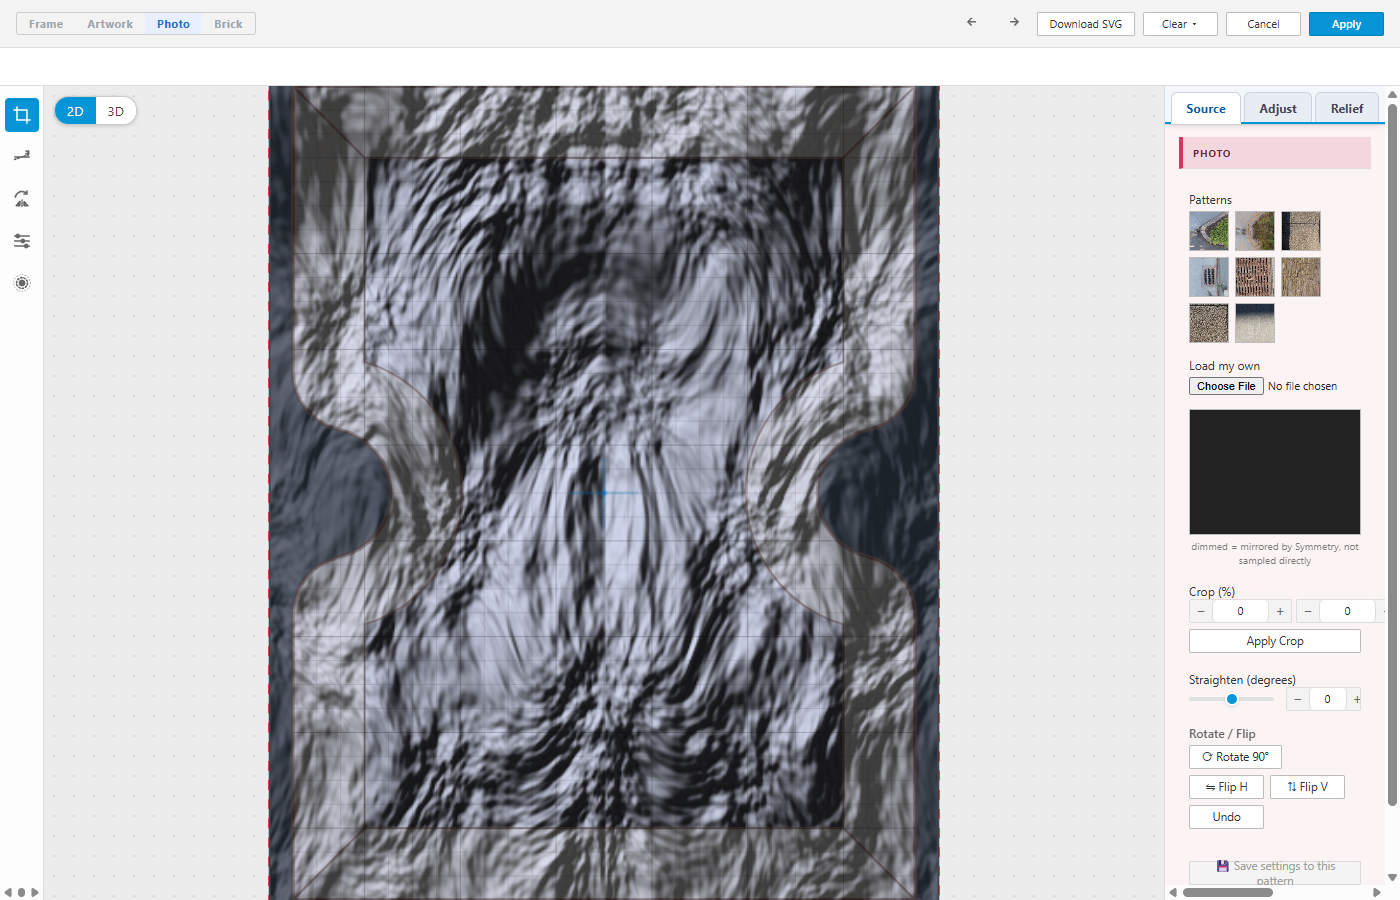Decrease the first Crop percent value
This screenshot has height=900, width=1400.
click(1201, 611)
